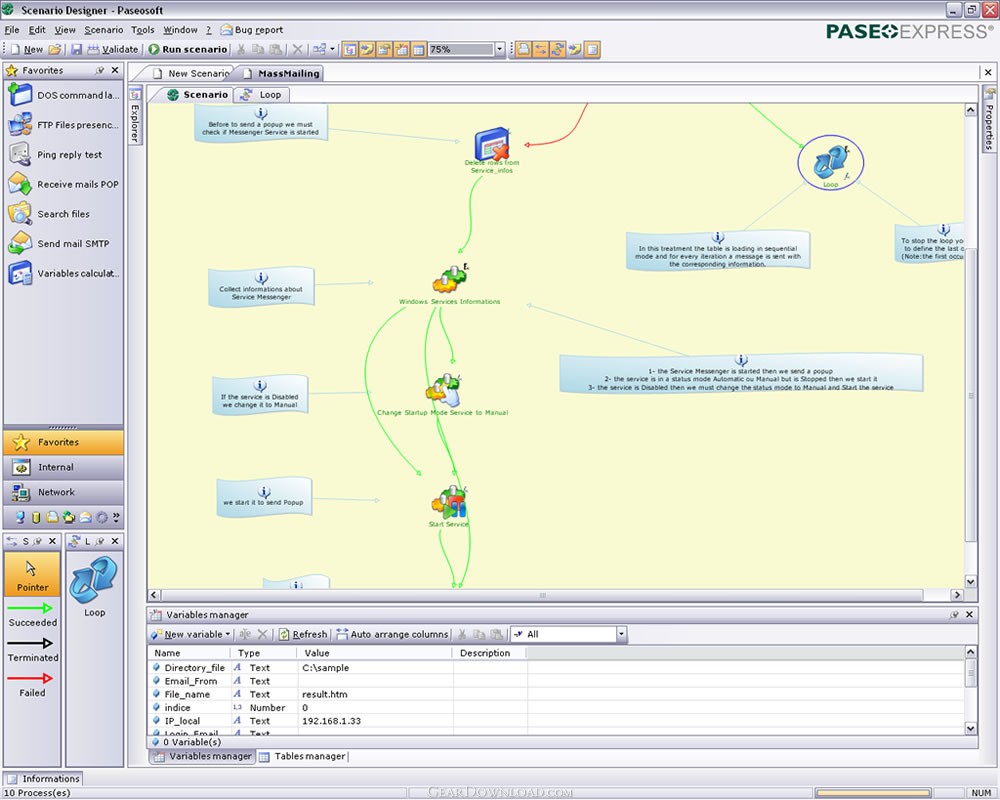Viewport: 1000px width, 800px height.
Task: Select the FTP Files presence activity
Action: (63, 125)
